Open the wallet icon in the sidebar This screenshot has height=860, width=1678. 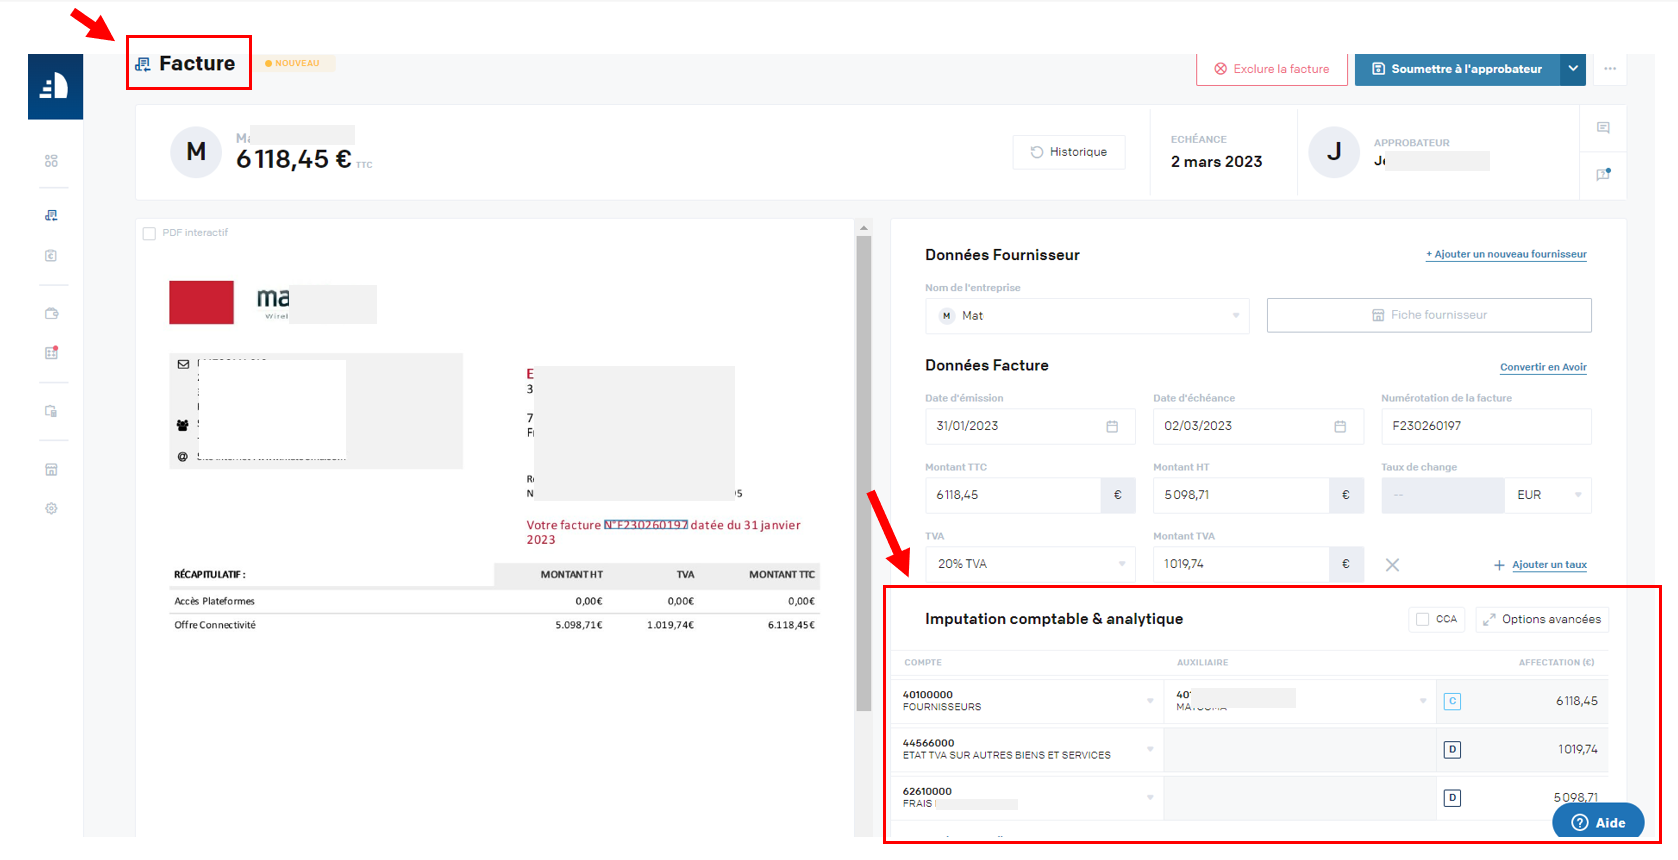(x=51, y=313)
